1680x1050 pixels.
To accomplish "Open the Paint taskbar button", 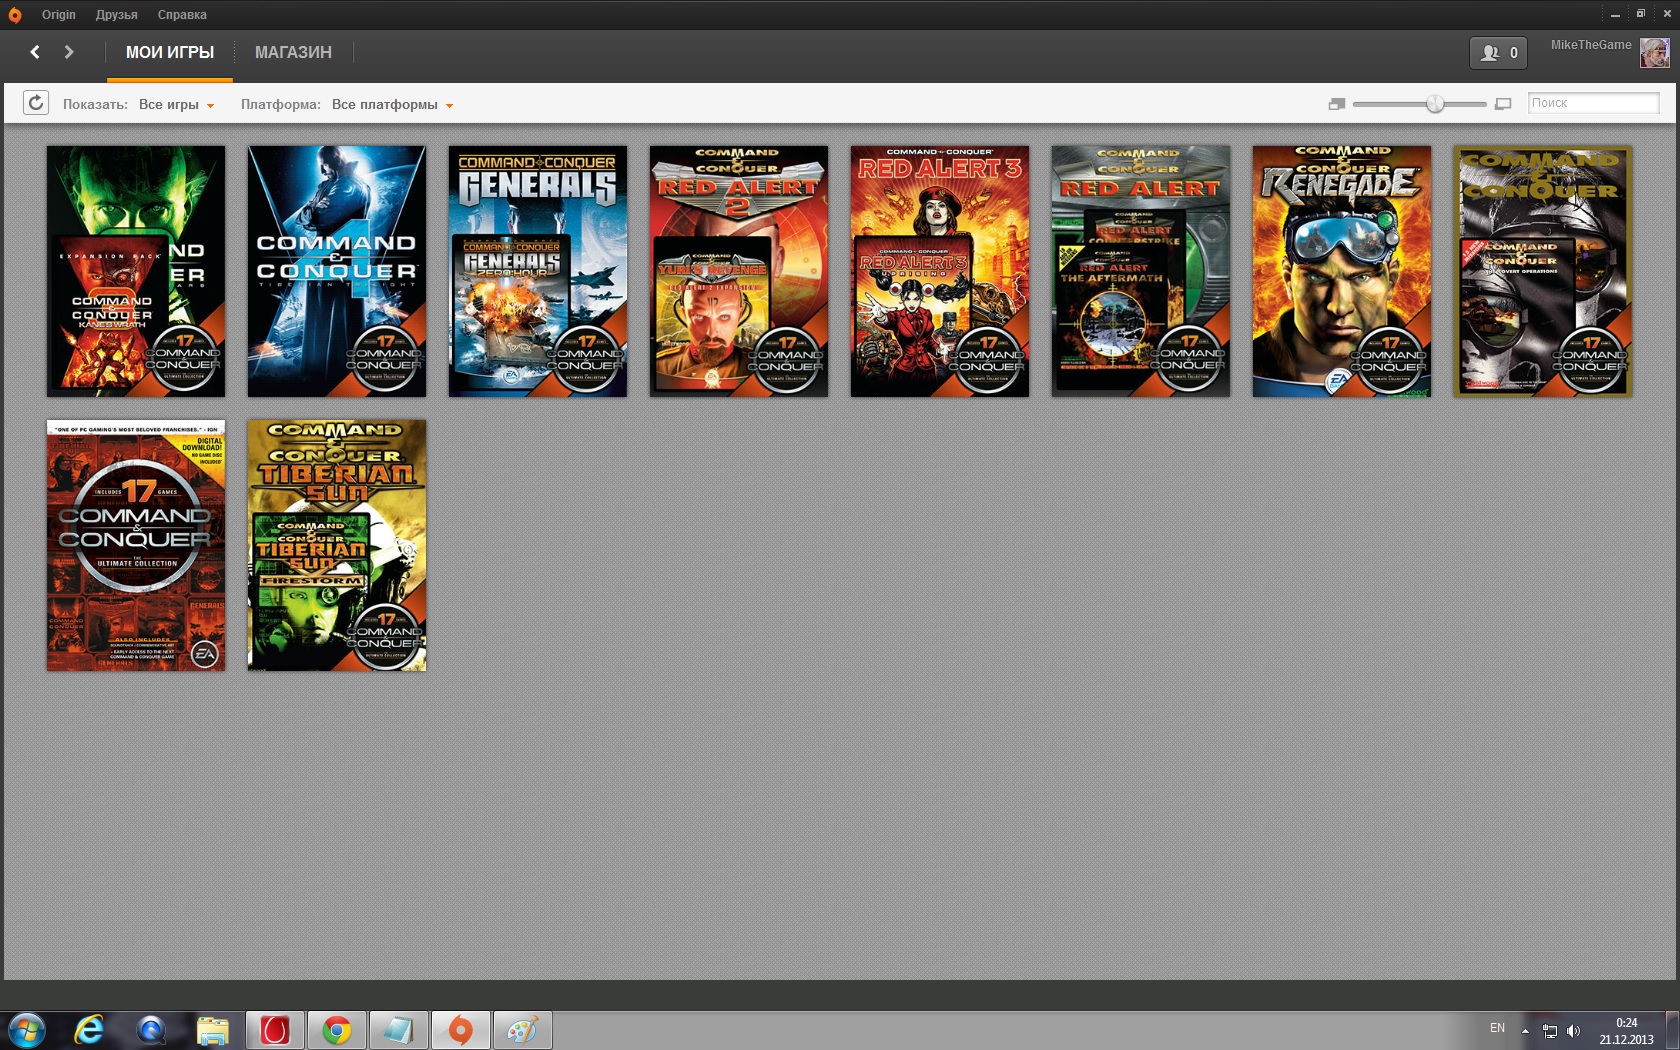I will pos(522,1030).
